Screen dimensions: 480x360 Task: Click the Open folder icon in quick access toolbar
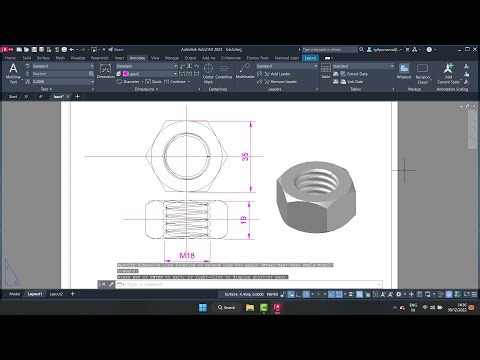pyautogui.click(x=27, y=50)
